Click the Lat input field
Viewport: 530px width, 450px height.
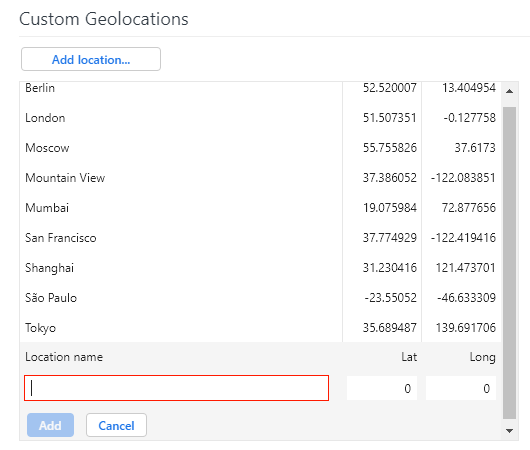382,388
